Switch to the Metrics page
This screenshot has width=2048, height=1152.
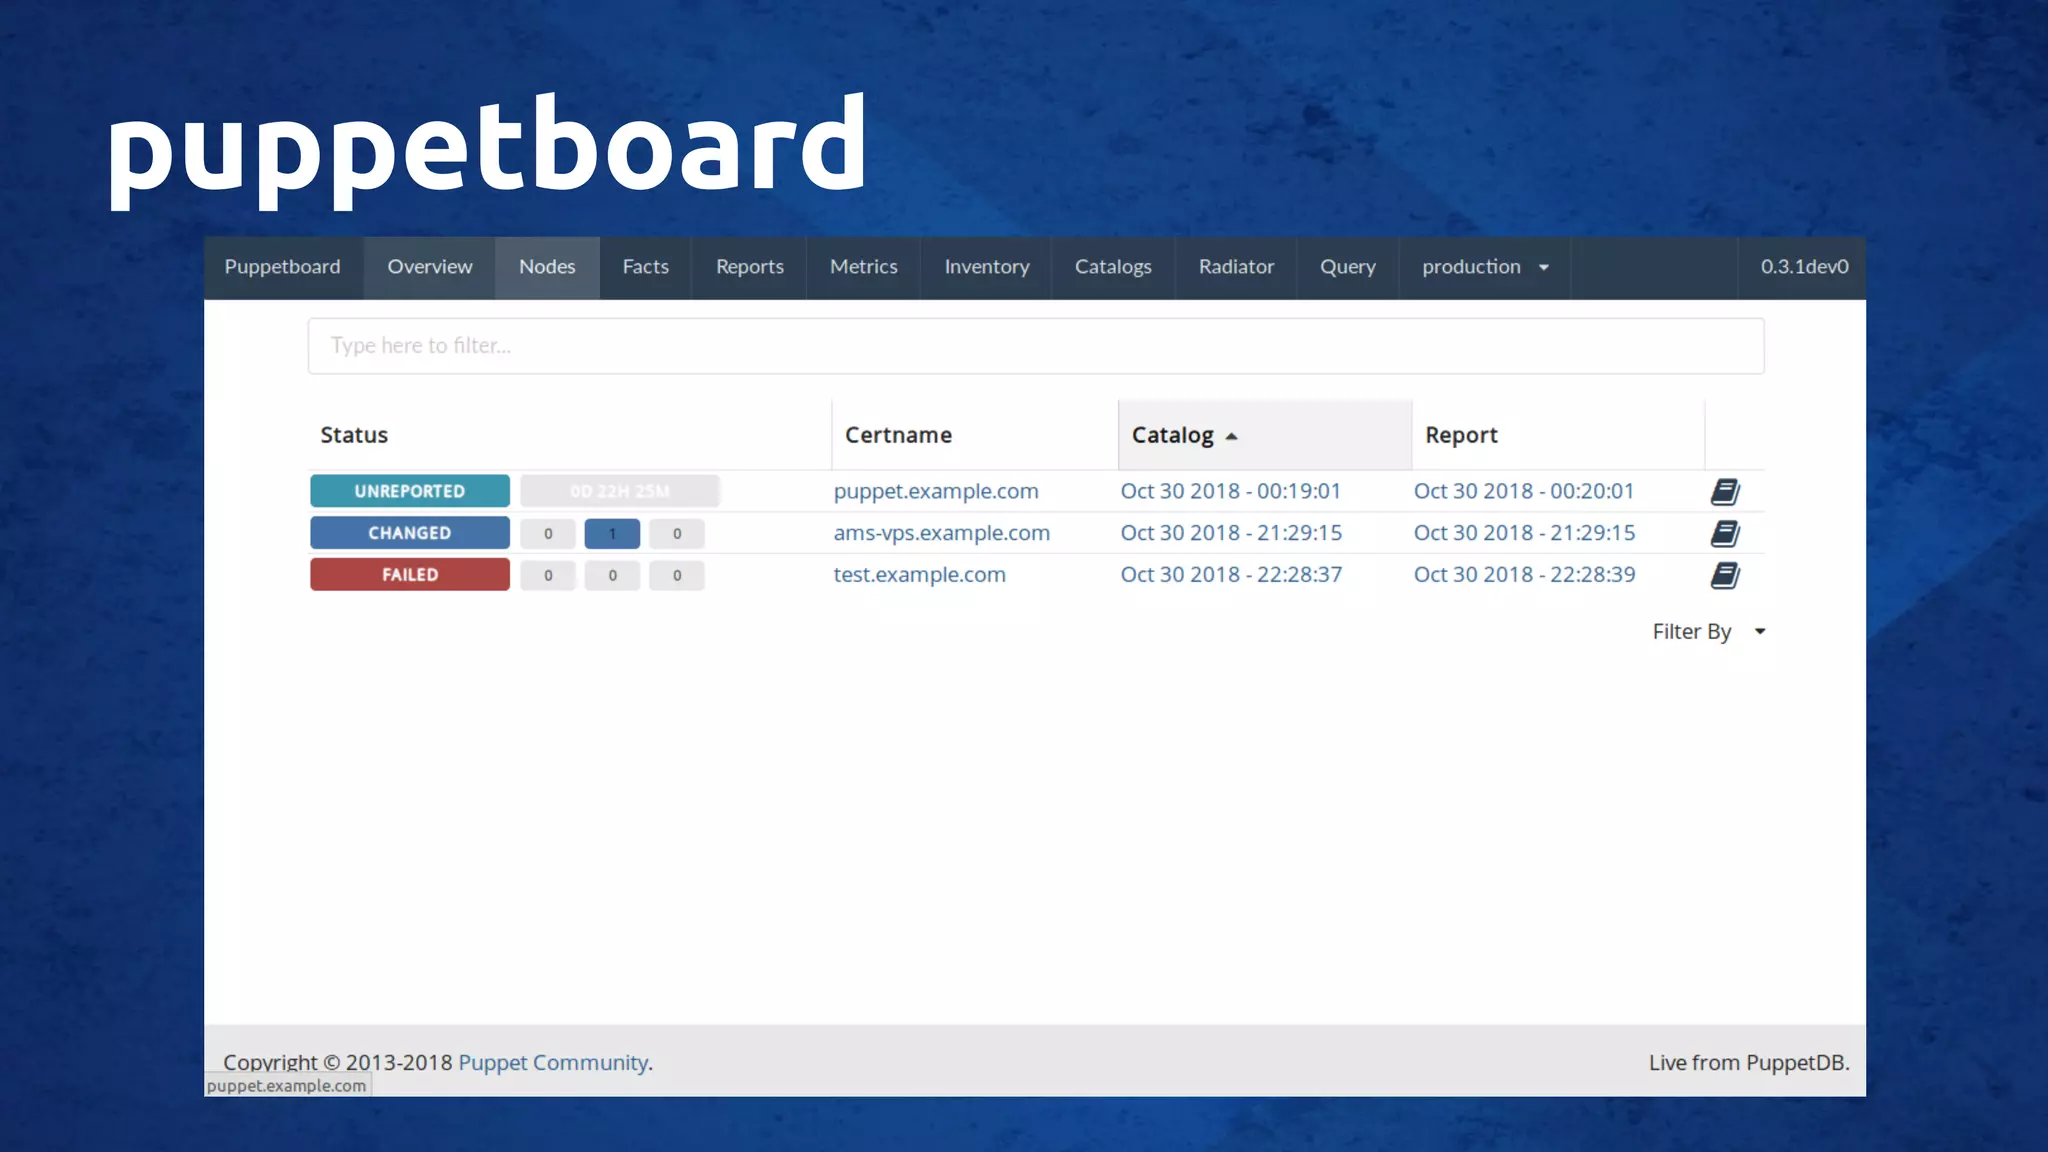point(864,267)
